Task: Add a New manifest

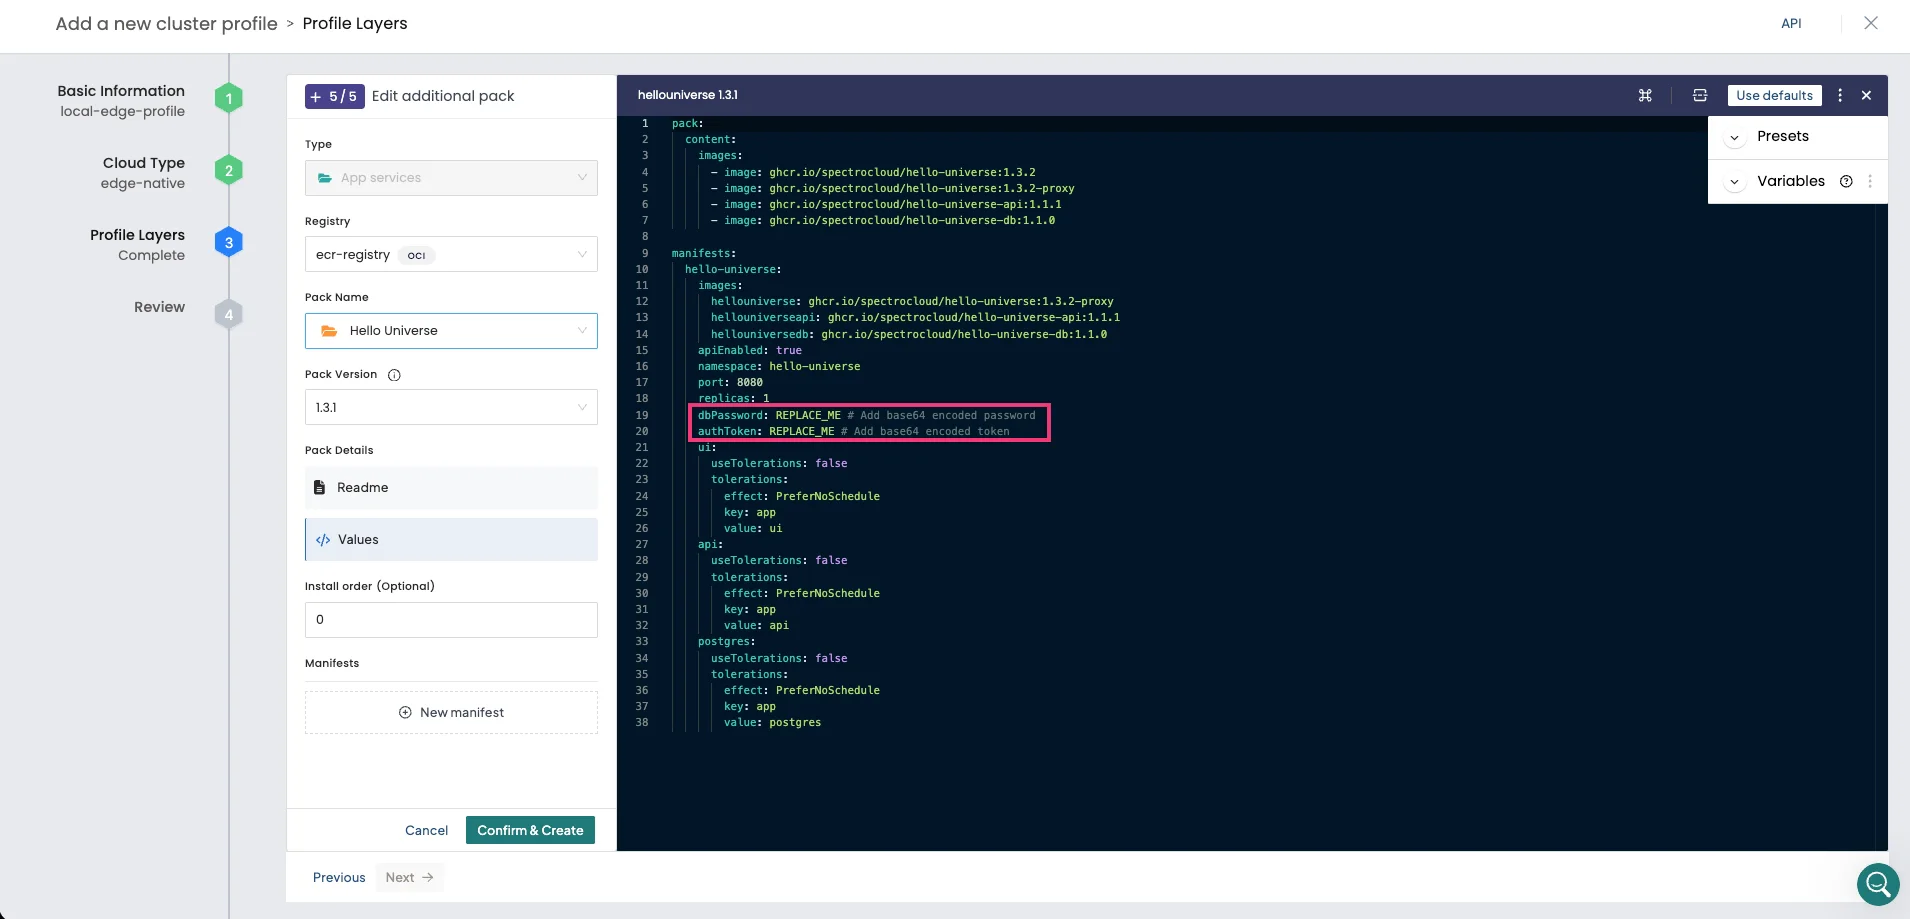Action: click(451, 712)
